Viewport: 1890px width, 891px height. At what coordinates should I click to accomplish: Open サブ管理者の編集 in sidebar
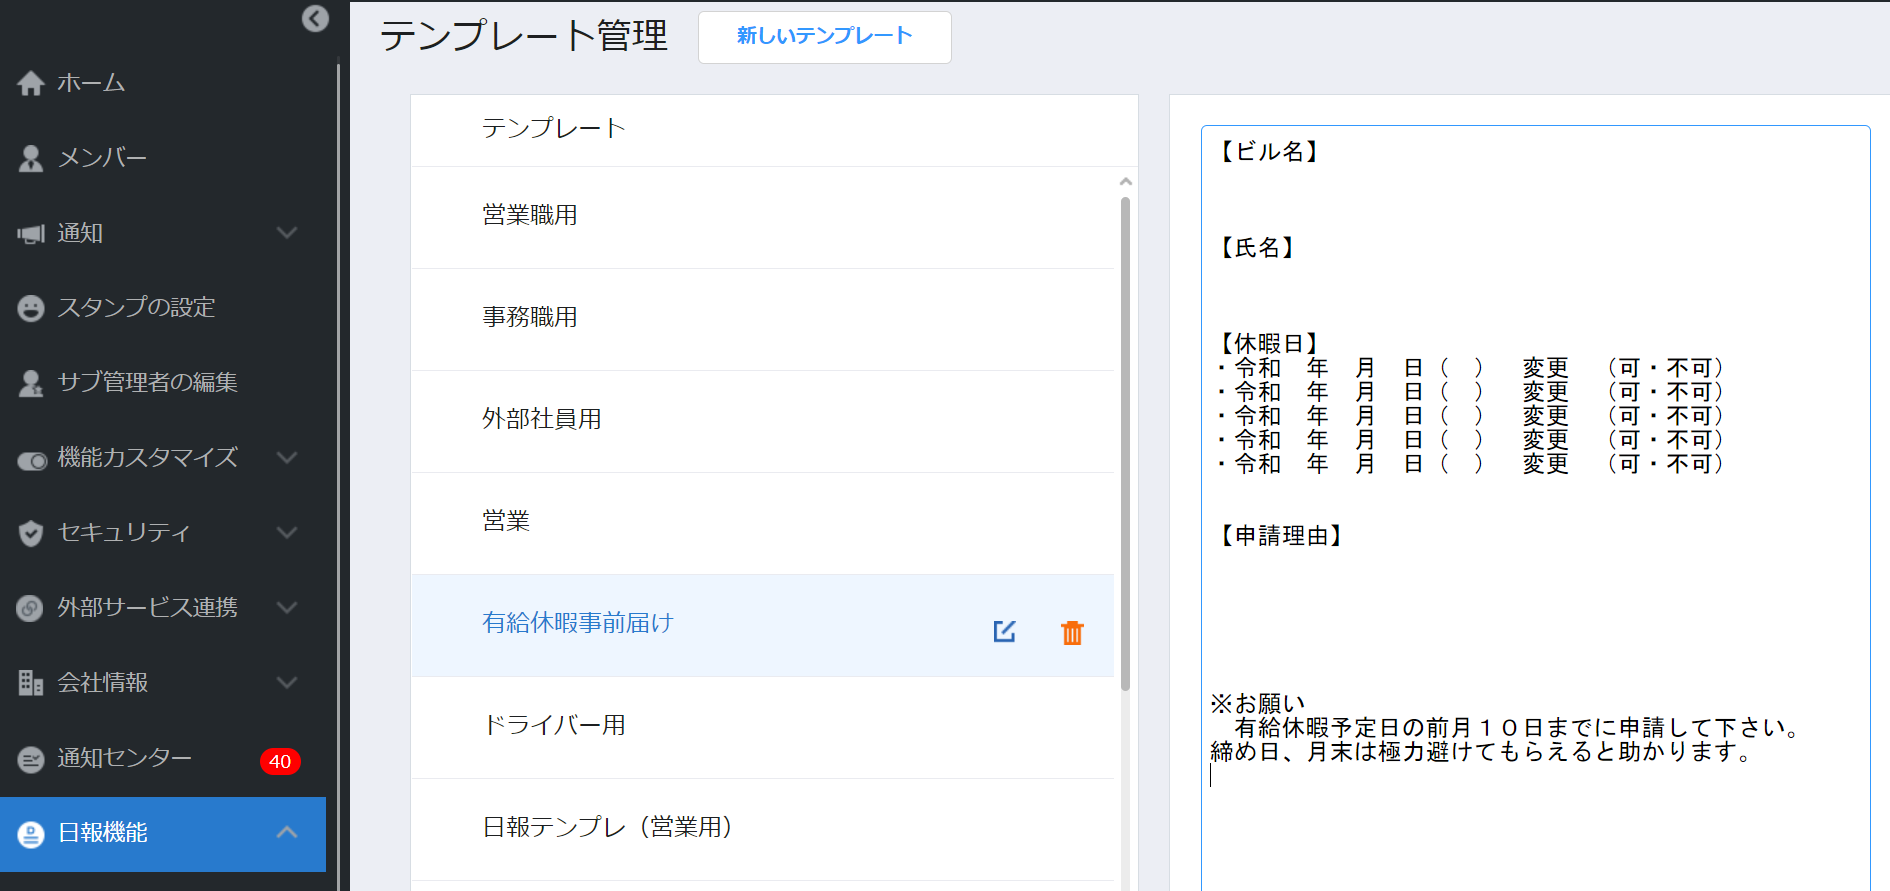146,382
